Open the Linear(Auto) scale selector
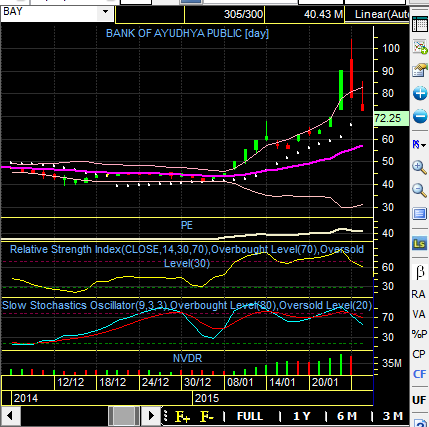The image size is (429, 427). [378, 14]
